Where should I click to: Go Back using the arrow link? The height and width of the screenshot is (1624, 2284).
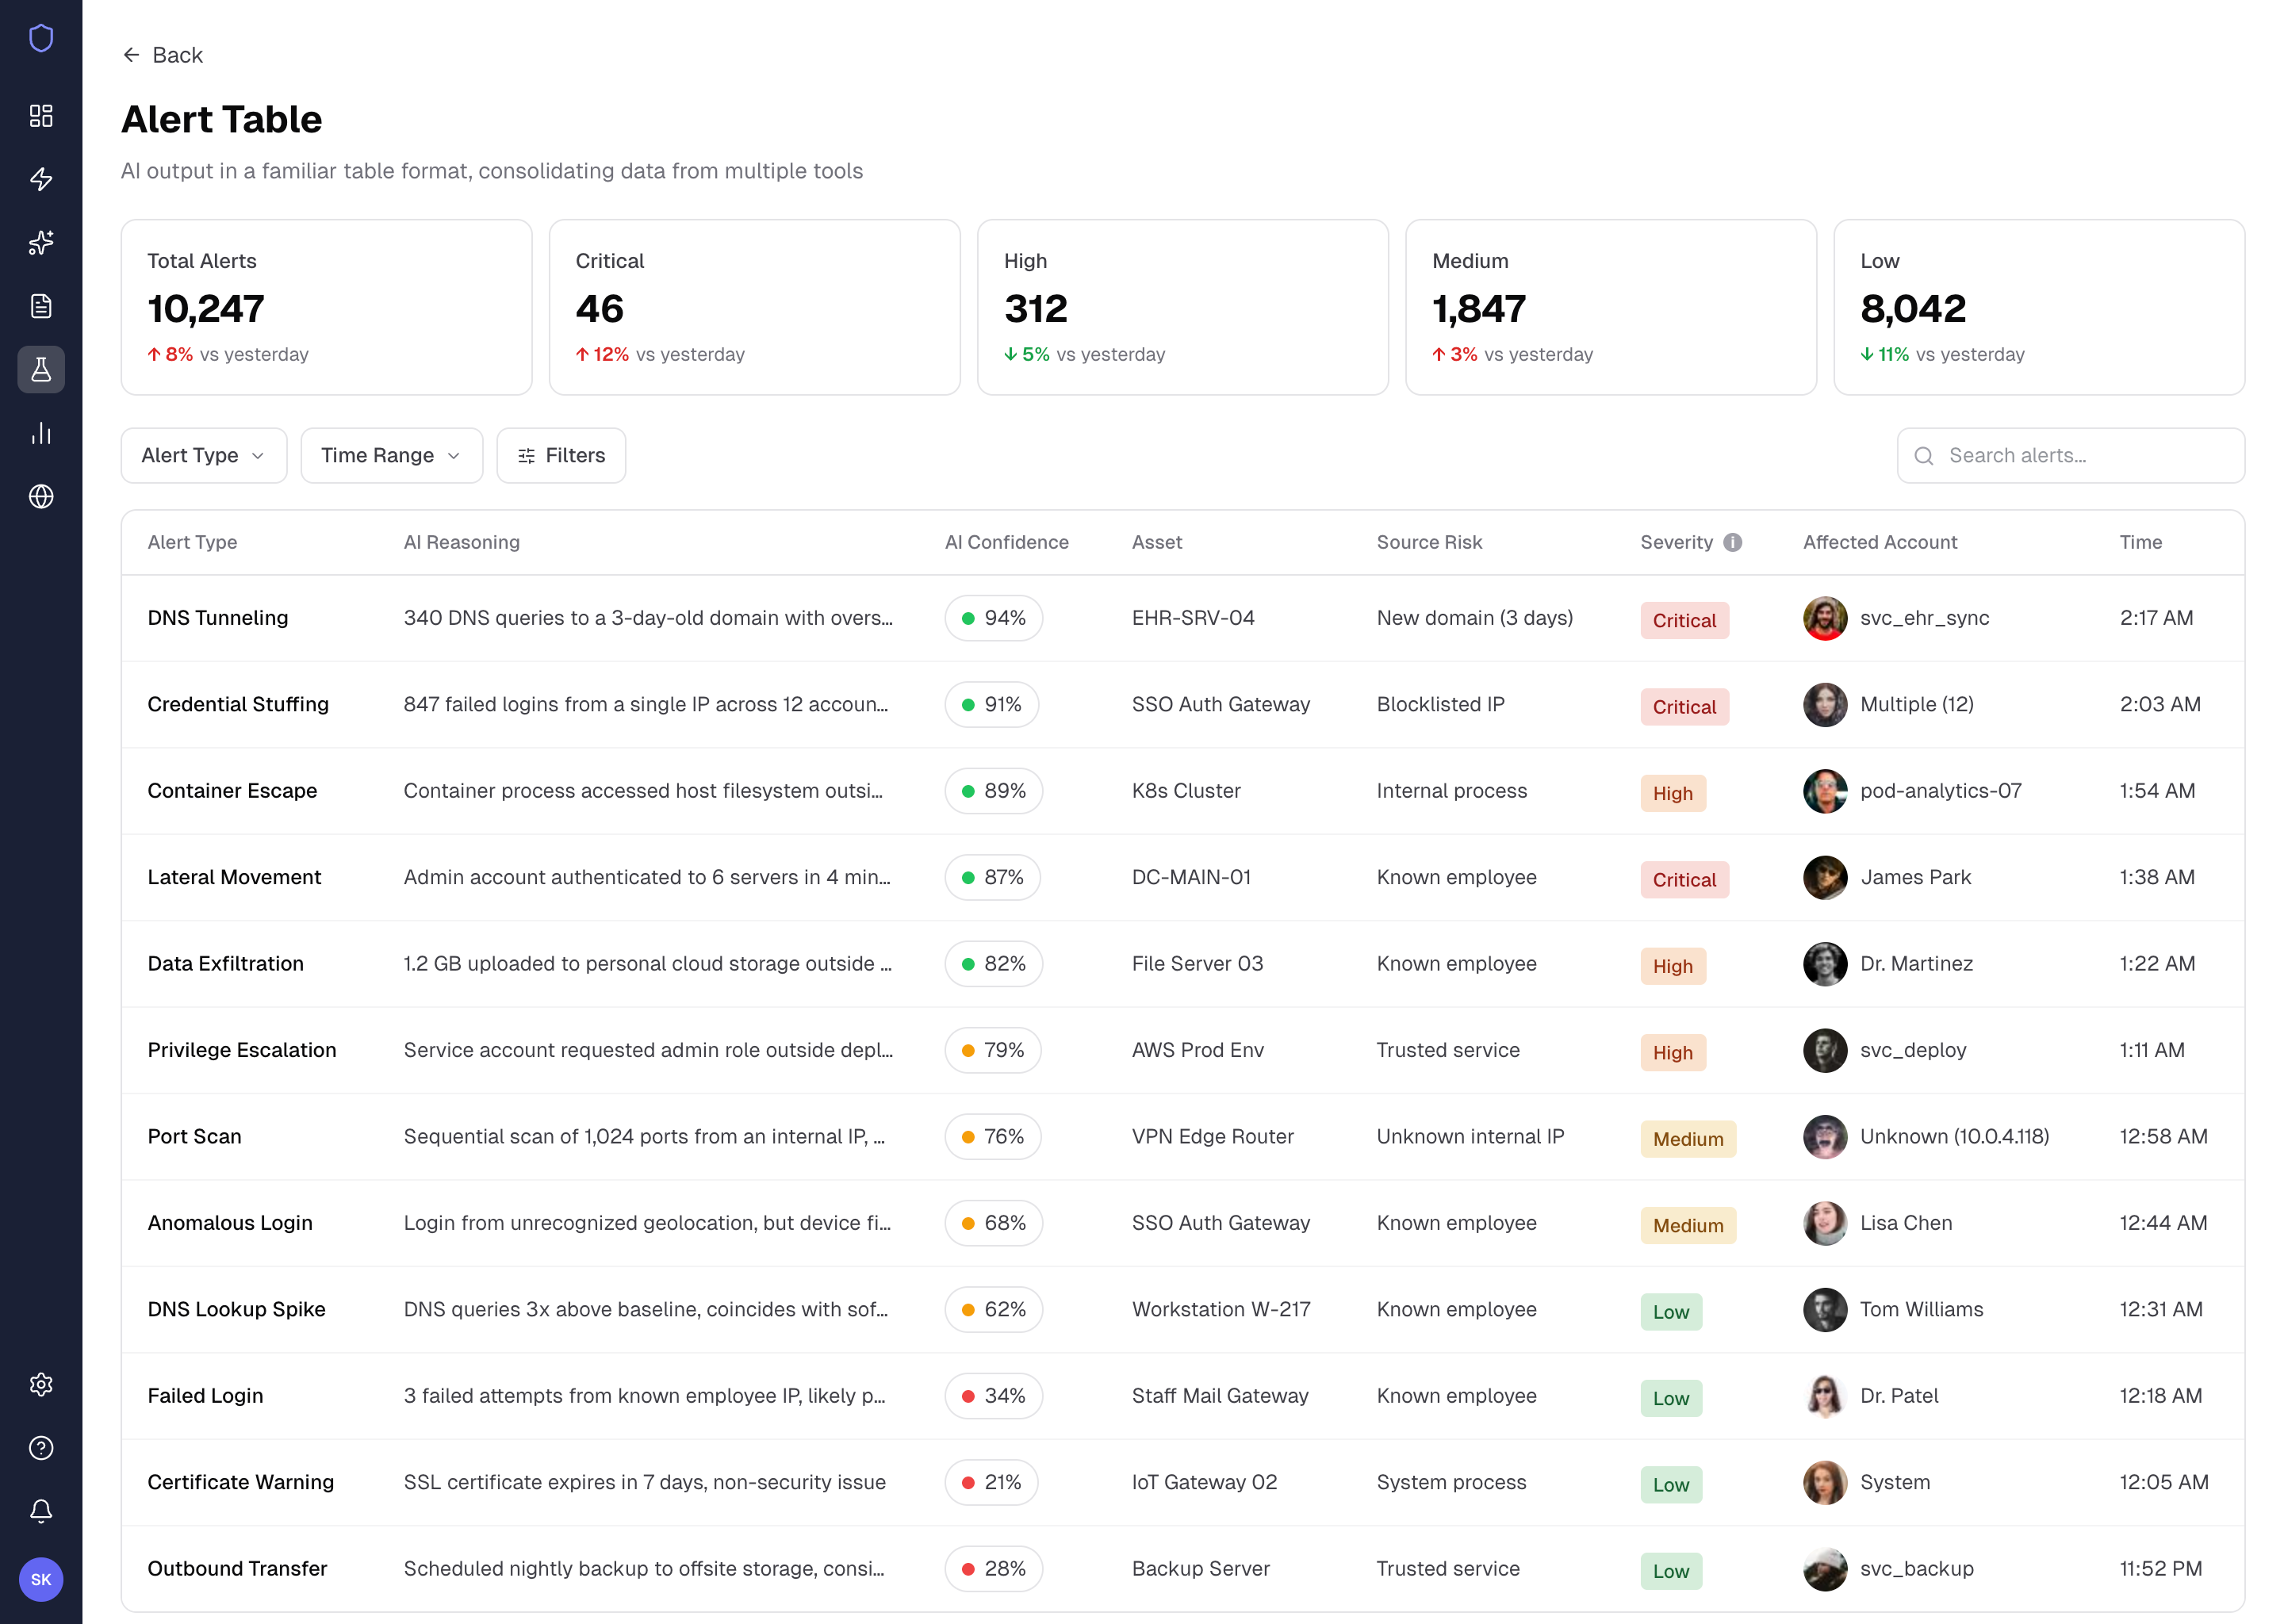(x=162, y=55)
